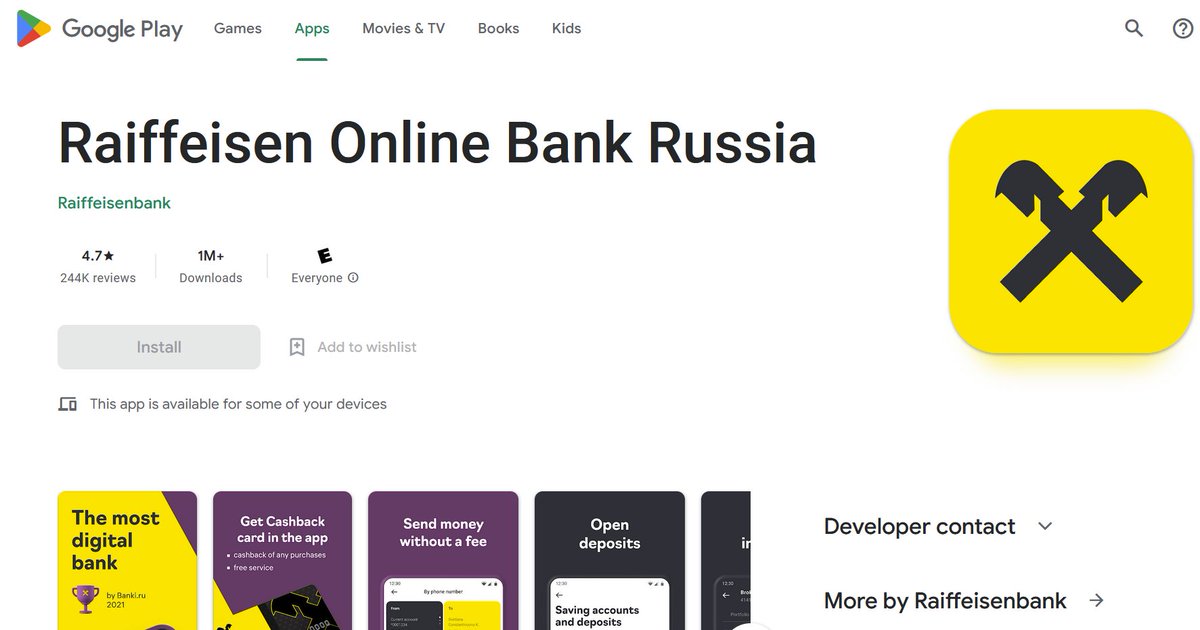This screenshot has height=630, width=1200.
Task: Open More by Raiffeisenbank arrow
Action: coord(1097,600)
